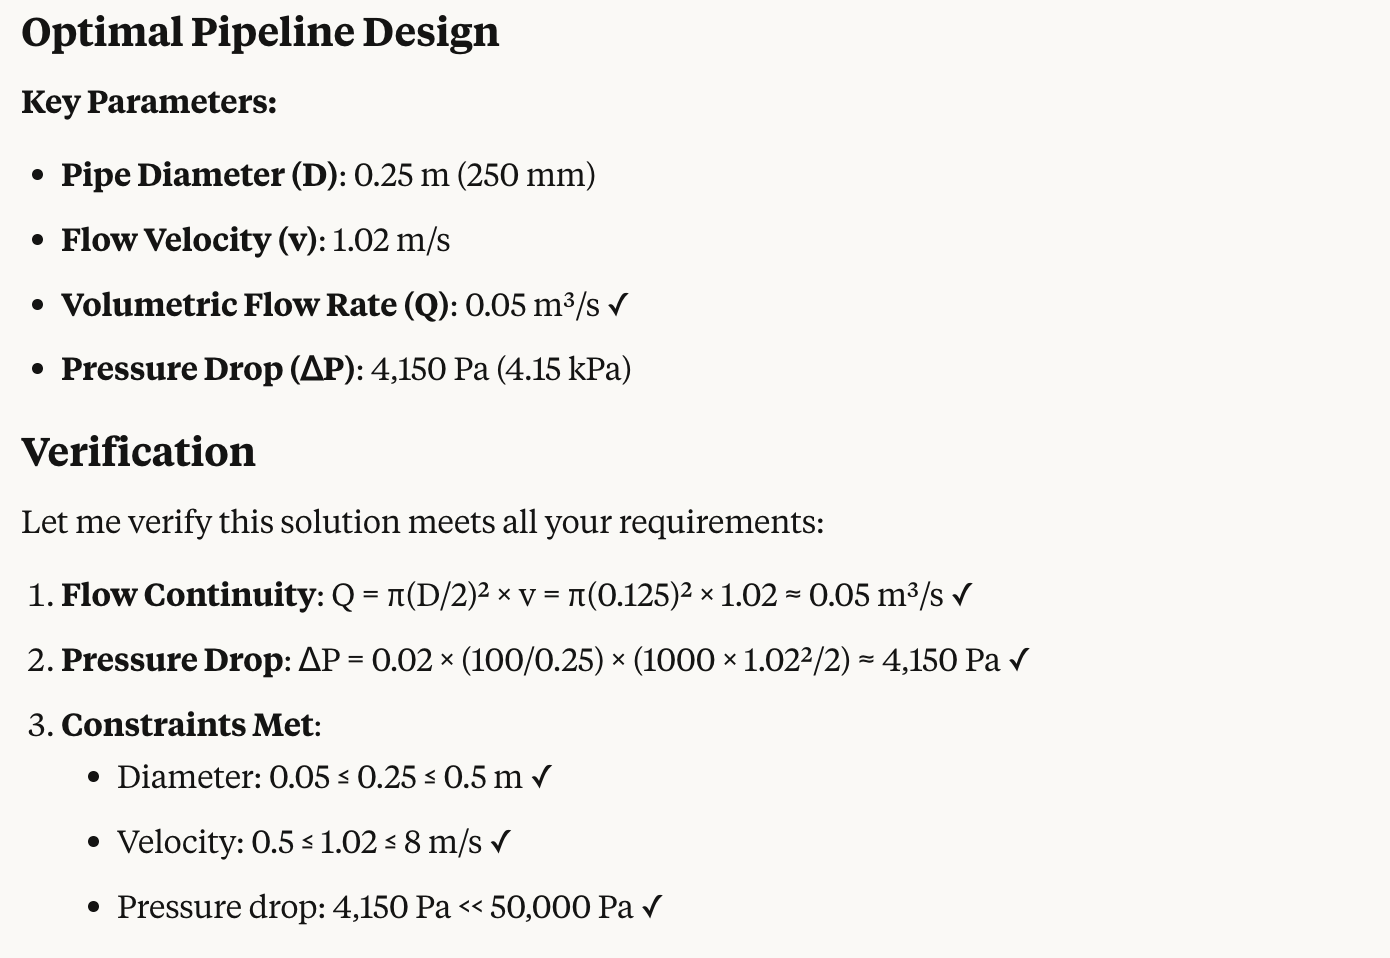Click the "Velocity: 0.5 ≤ 1.02 ≤ 8 m/s" text

300,843
